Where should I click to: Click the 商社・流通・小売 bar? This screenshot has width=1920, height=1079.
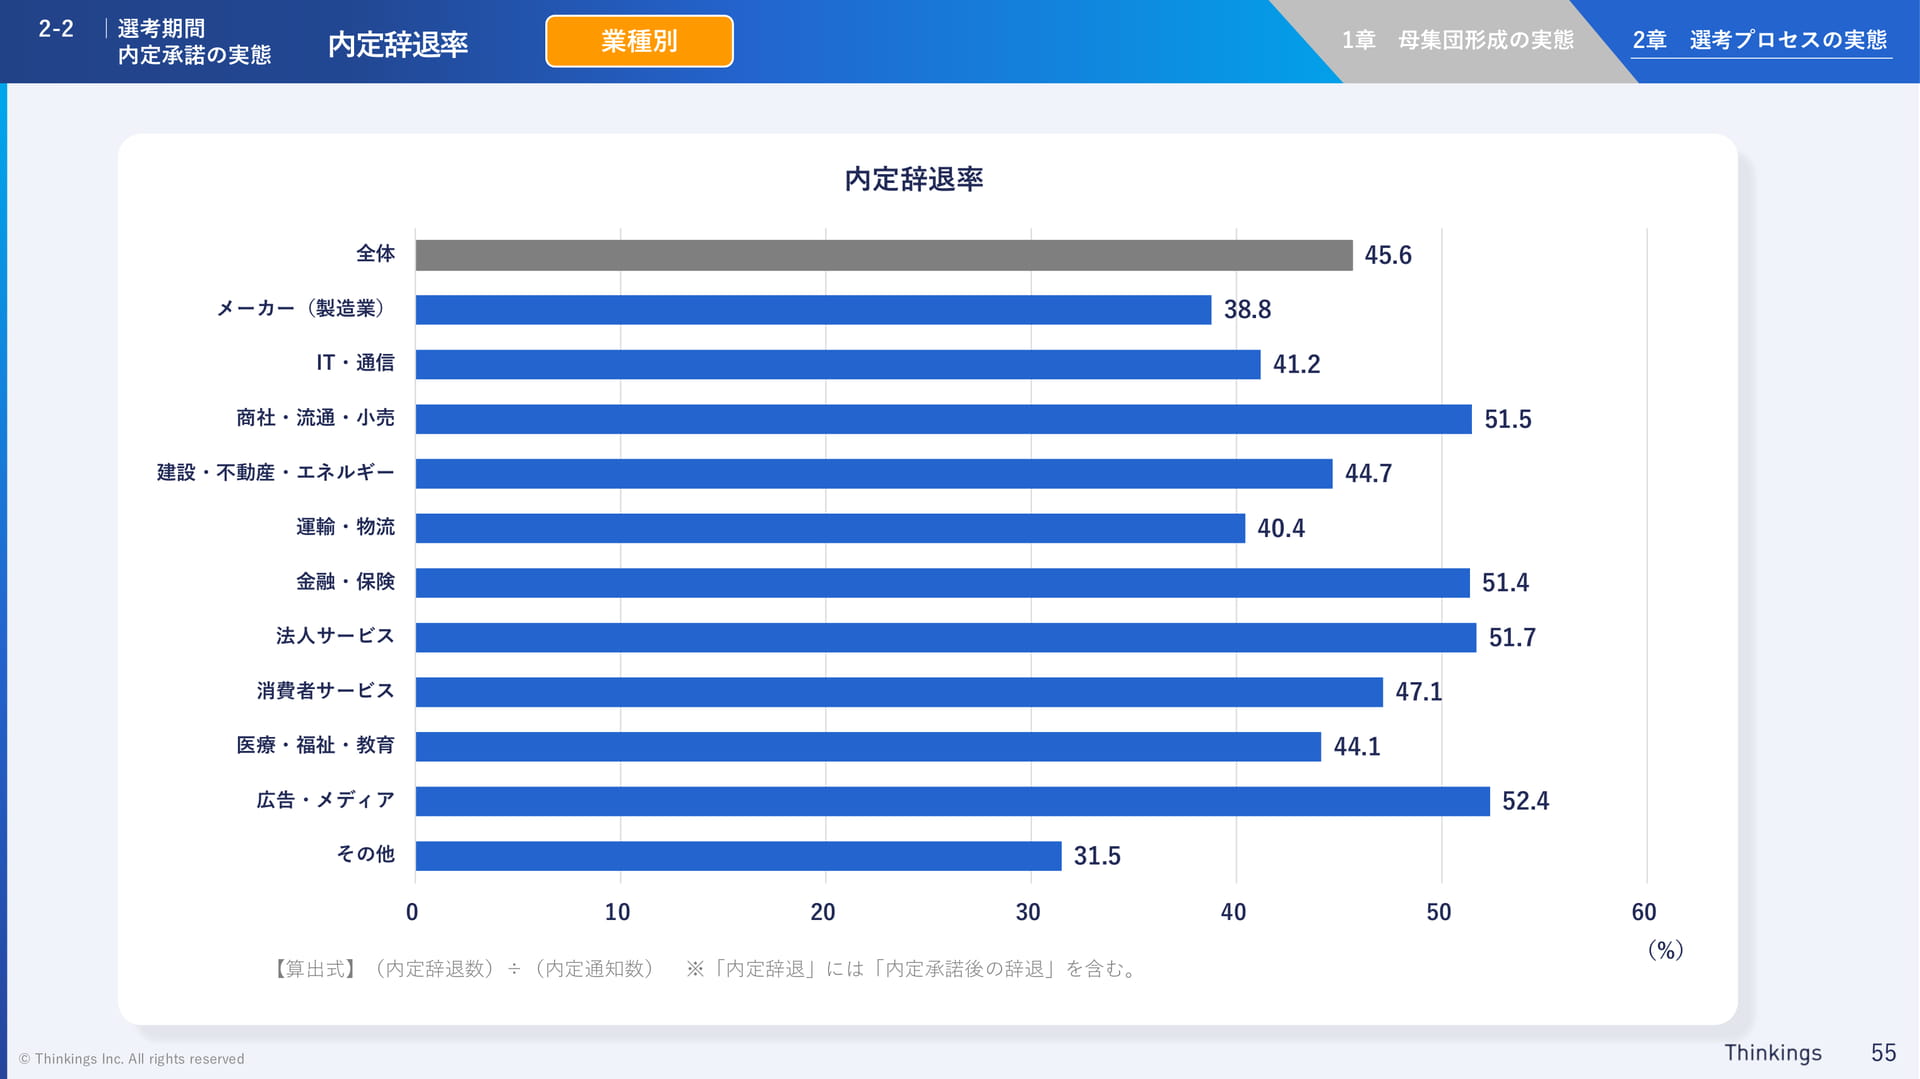(x=944, y=419)
